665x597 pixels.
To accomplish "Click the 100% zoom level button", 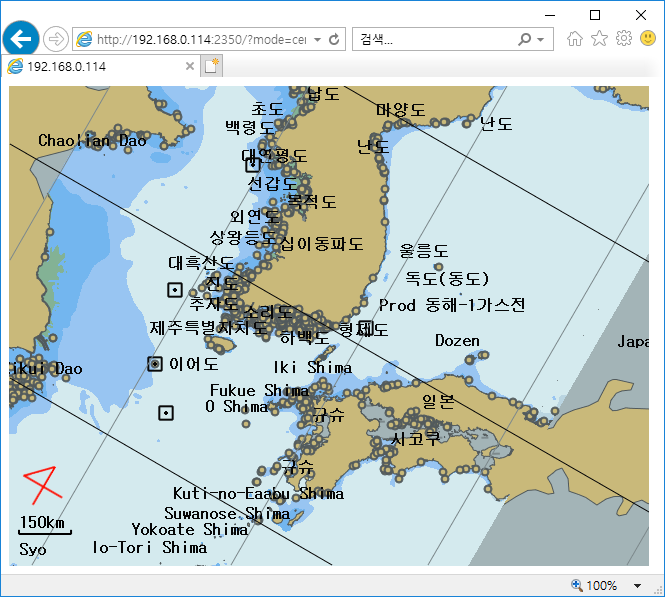I will (595, 586).
